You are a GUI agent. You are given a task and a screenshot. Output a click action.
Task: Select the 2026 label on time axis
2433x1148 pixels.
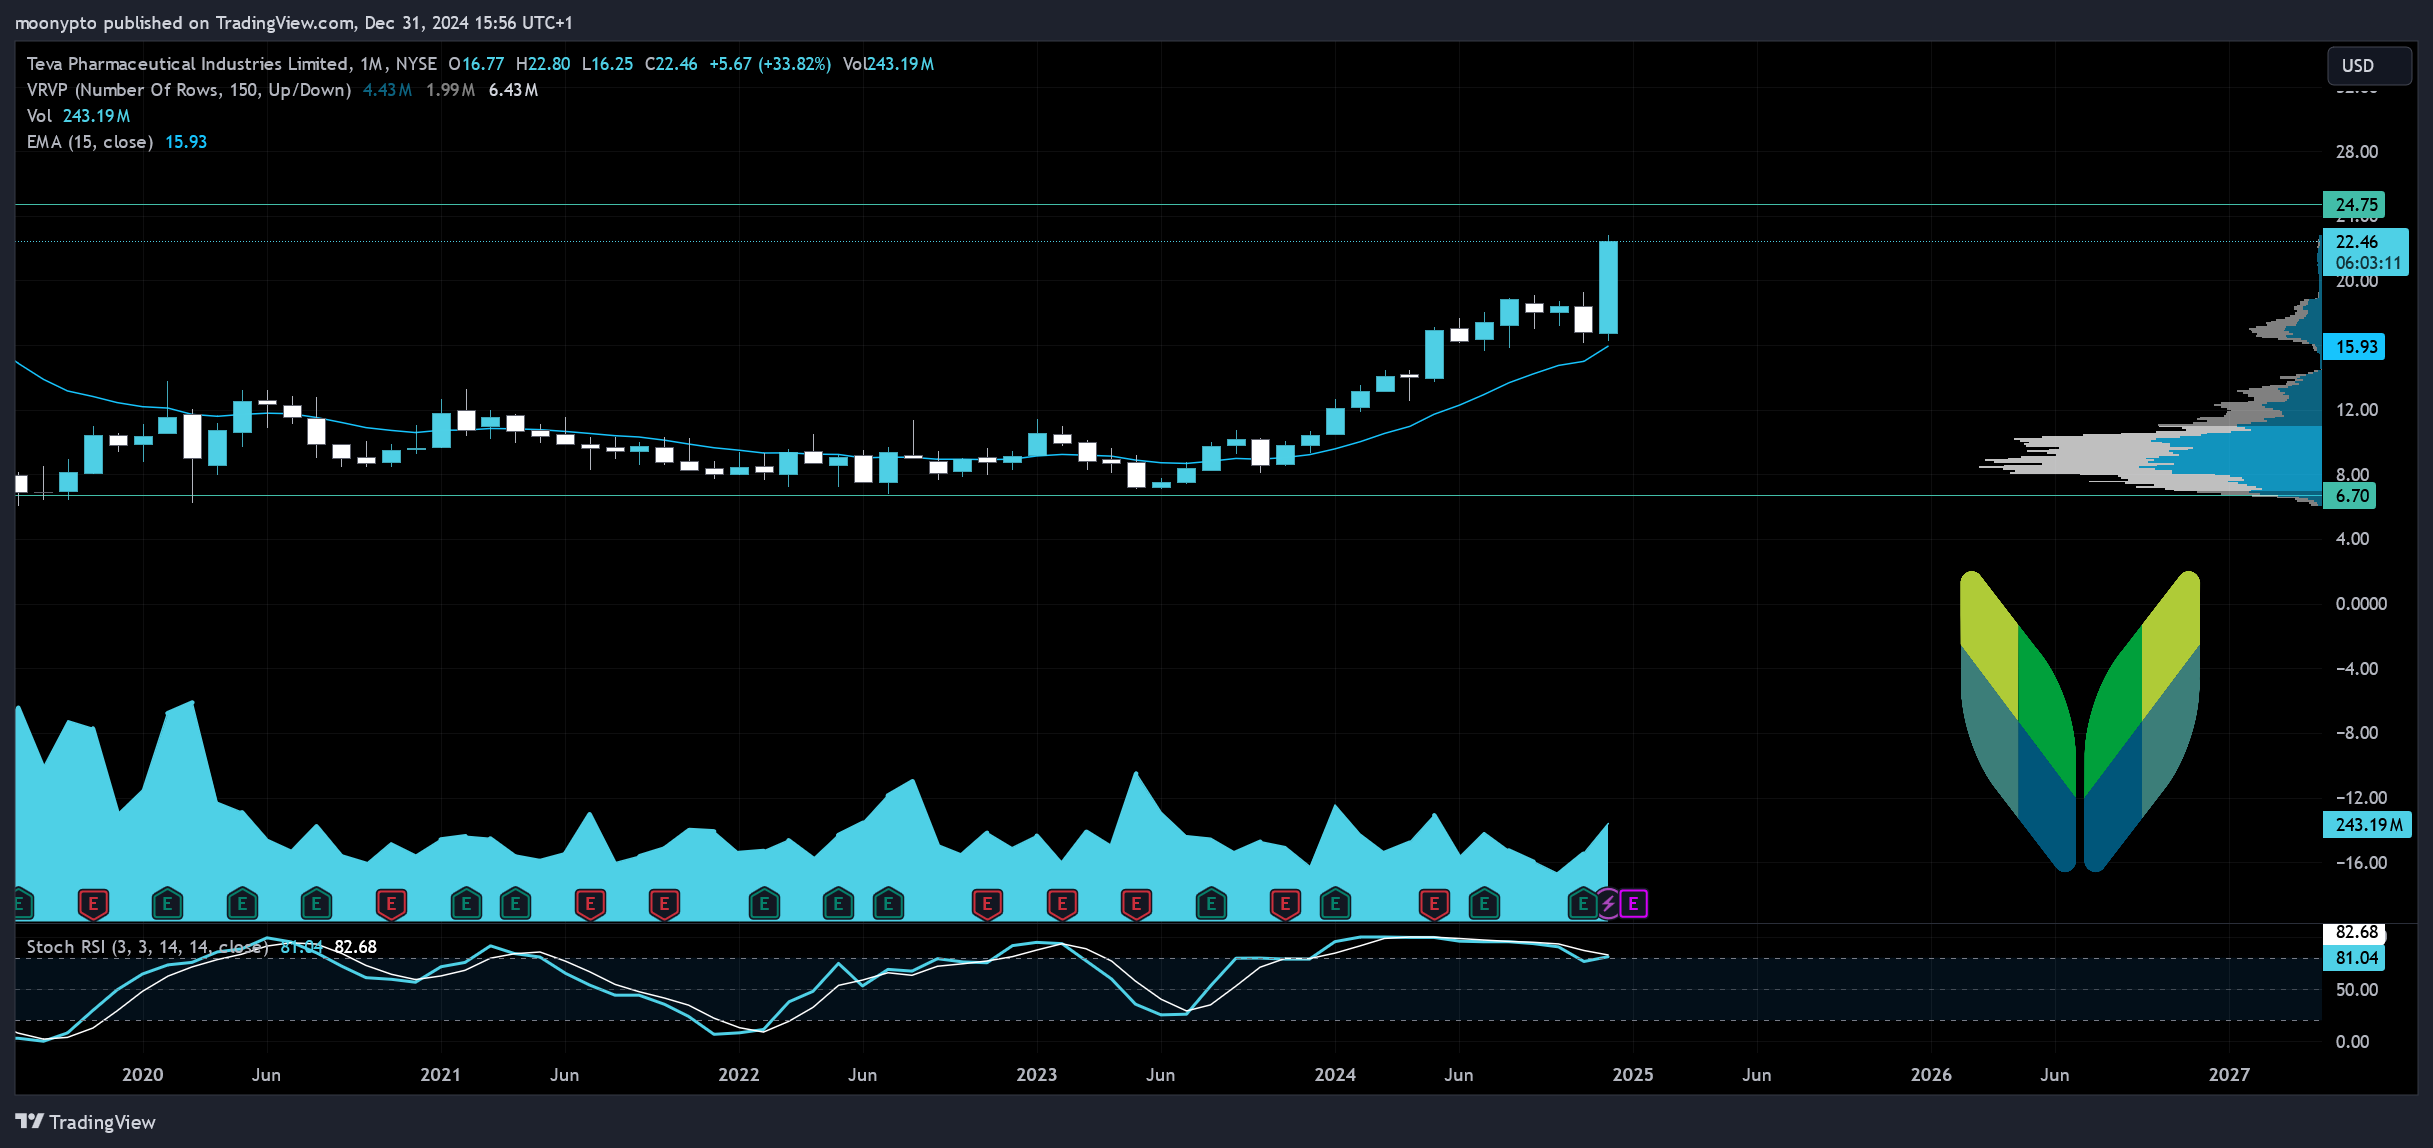(x=1931, y=1075)
